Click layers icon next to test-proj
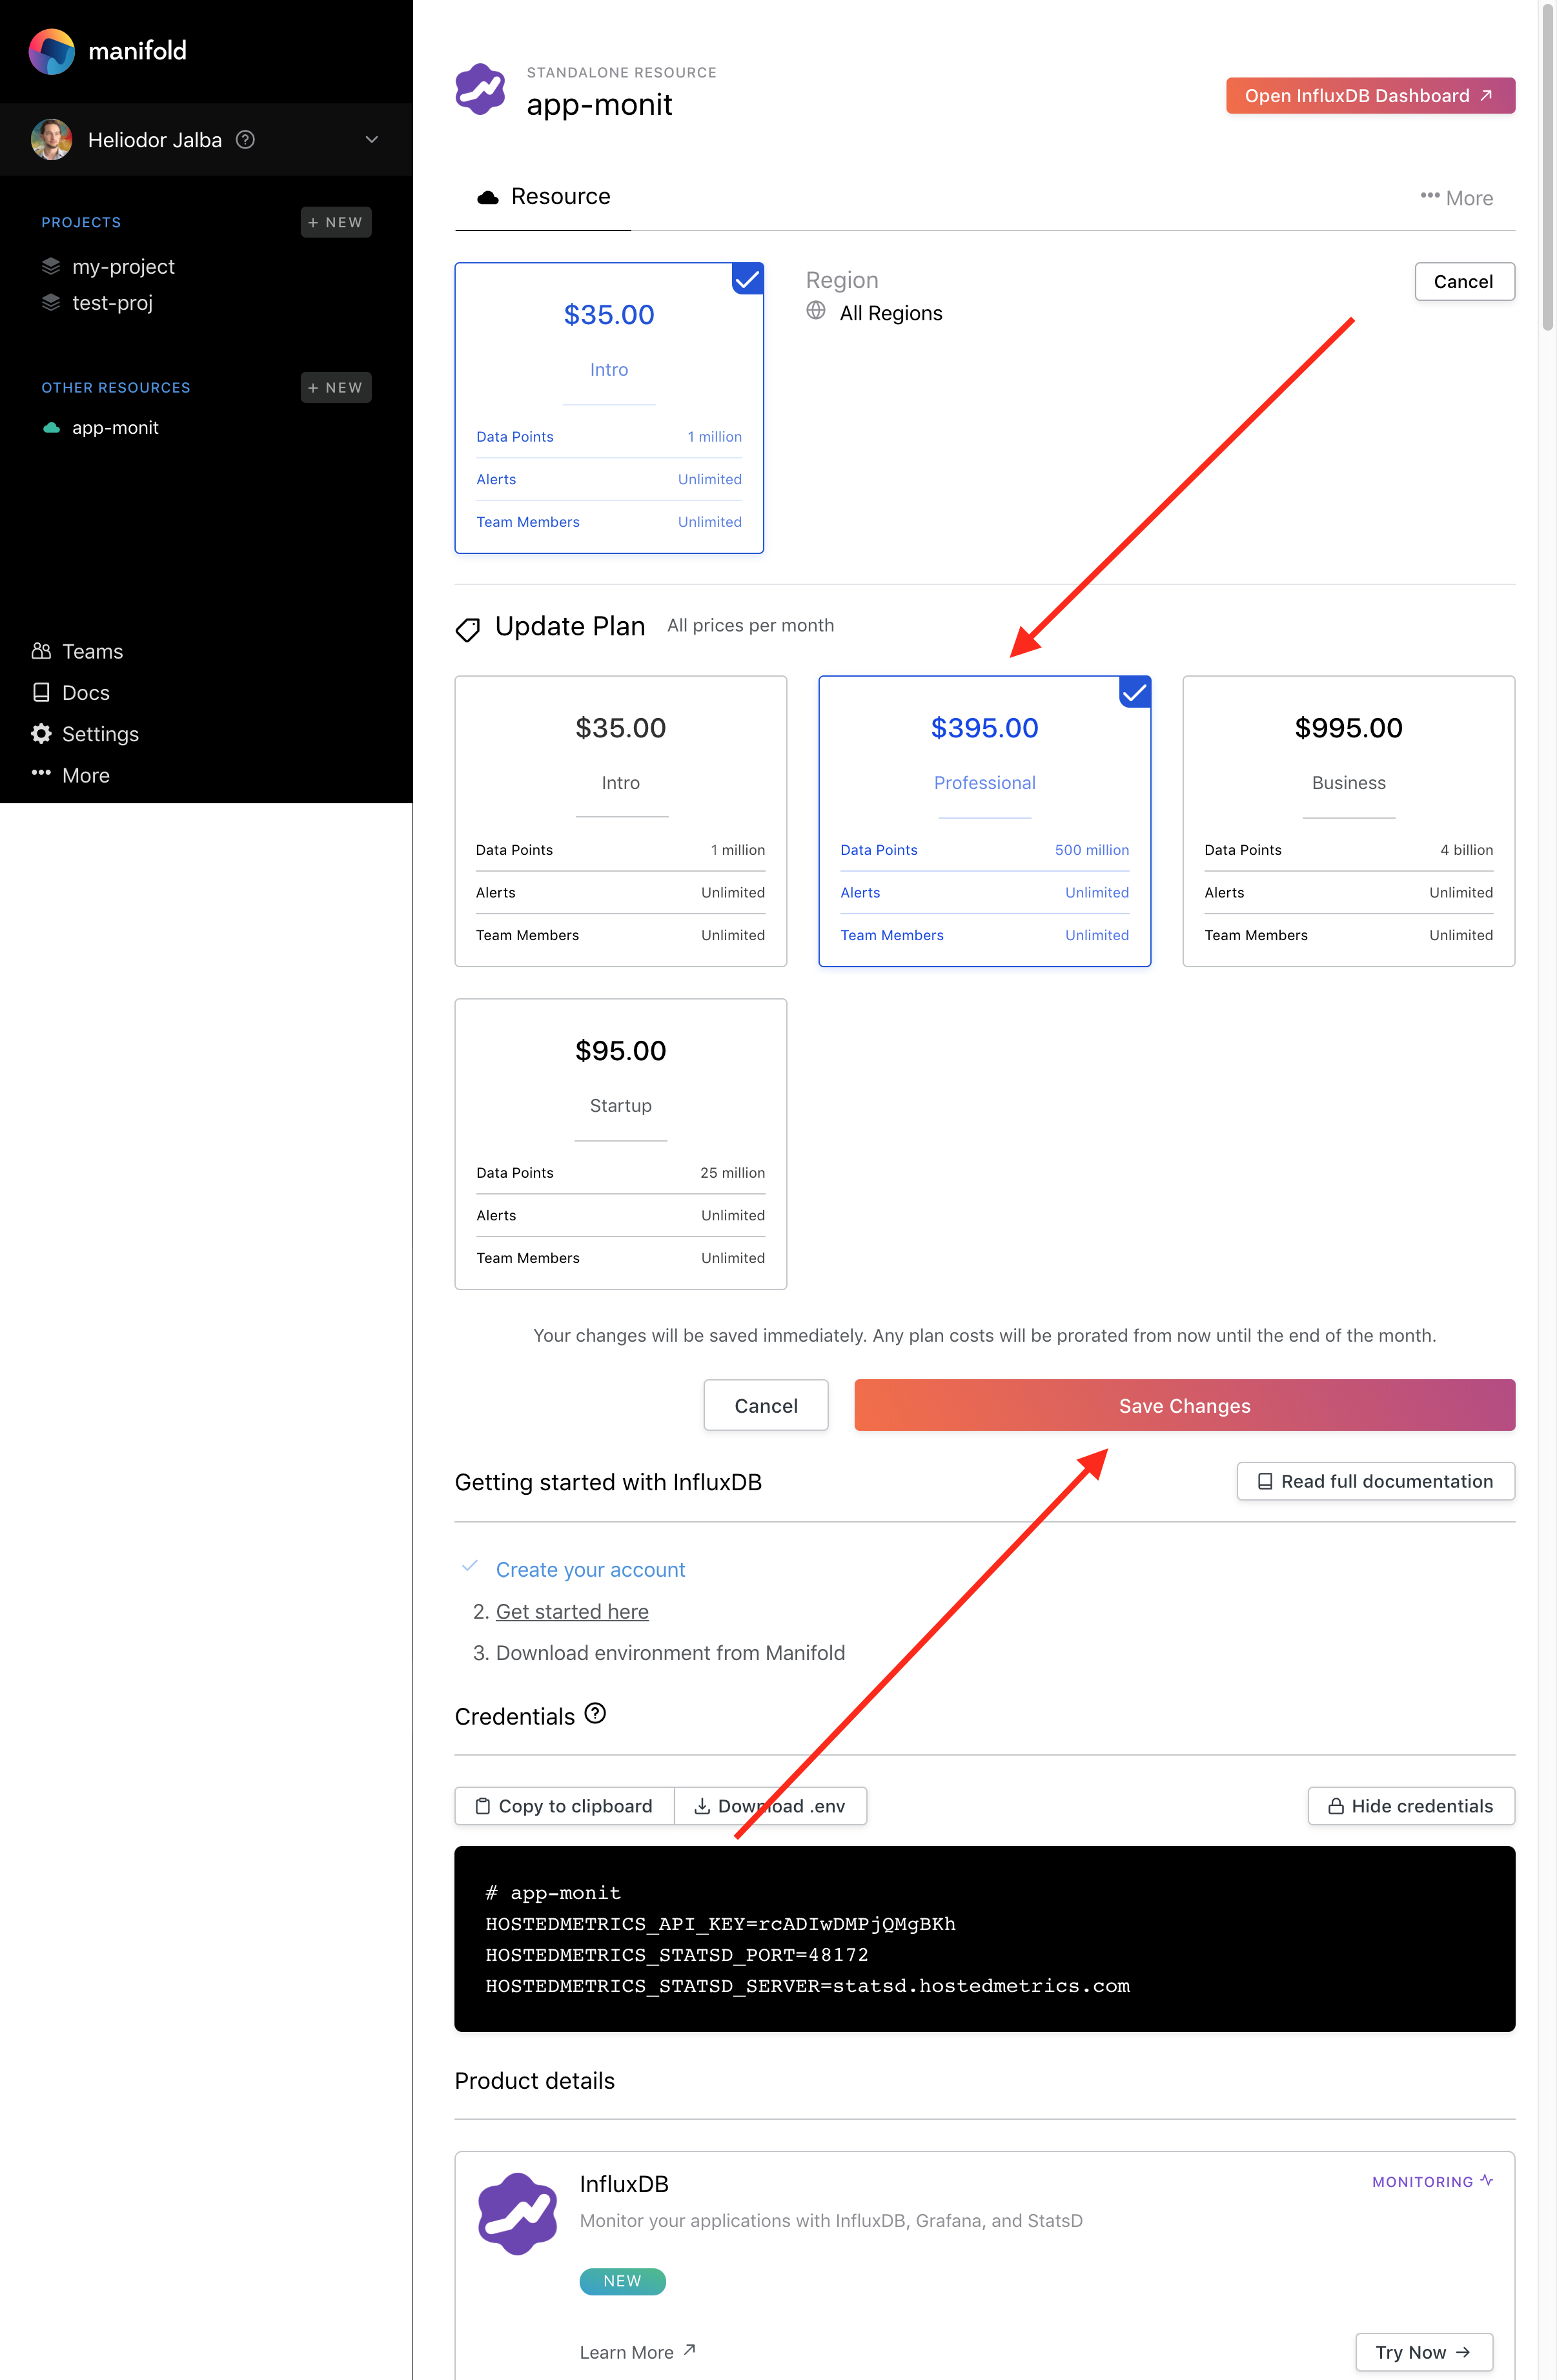Screen dimensions: 1557x2380 click(x=51, y=302)
